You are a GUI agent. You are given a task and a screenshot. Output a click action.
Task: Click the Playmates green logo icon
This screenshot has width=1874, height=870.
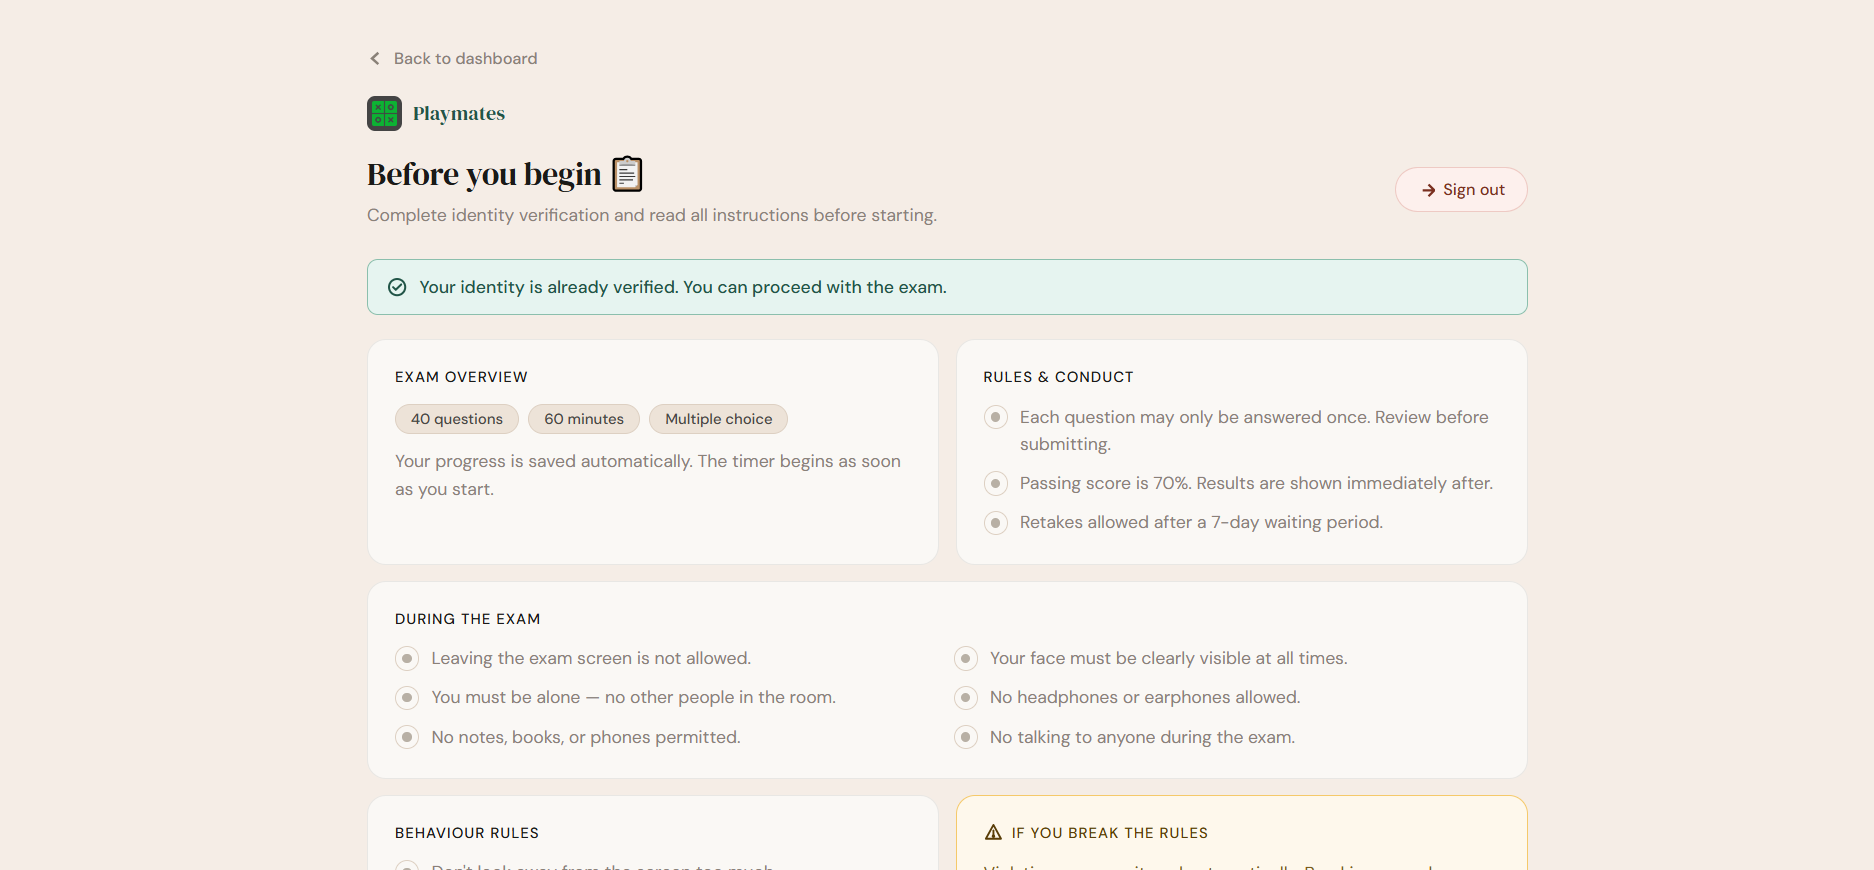pos(384,113)
